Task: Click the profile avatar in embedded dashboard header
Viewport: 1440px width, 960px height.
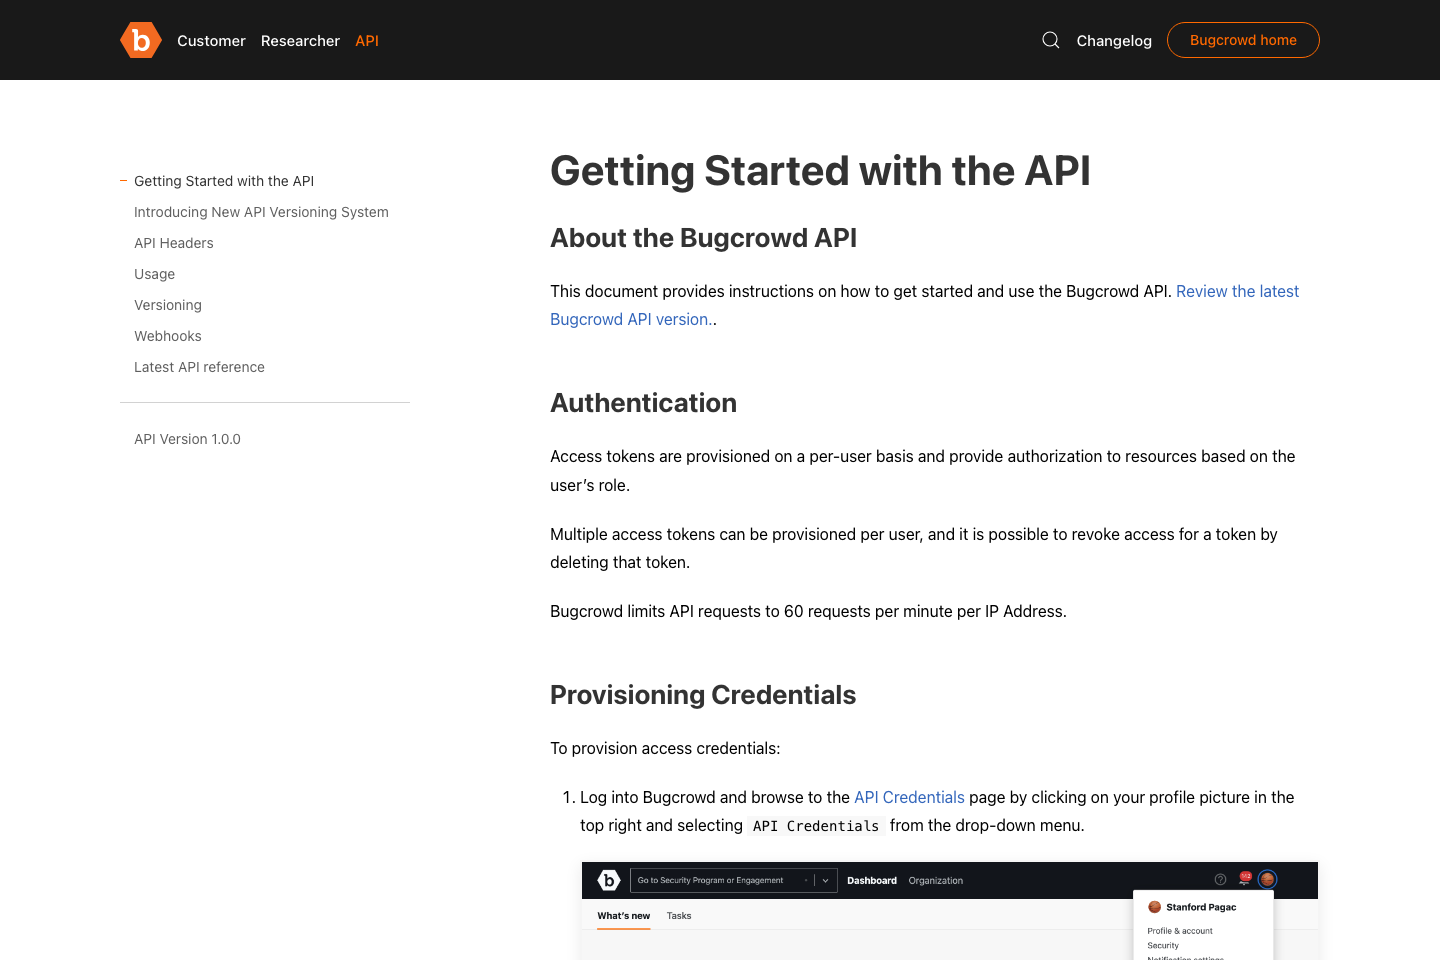Action: [1267, 880]
